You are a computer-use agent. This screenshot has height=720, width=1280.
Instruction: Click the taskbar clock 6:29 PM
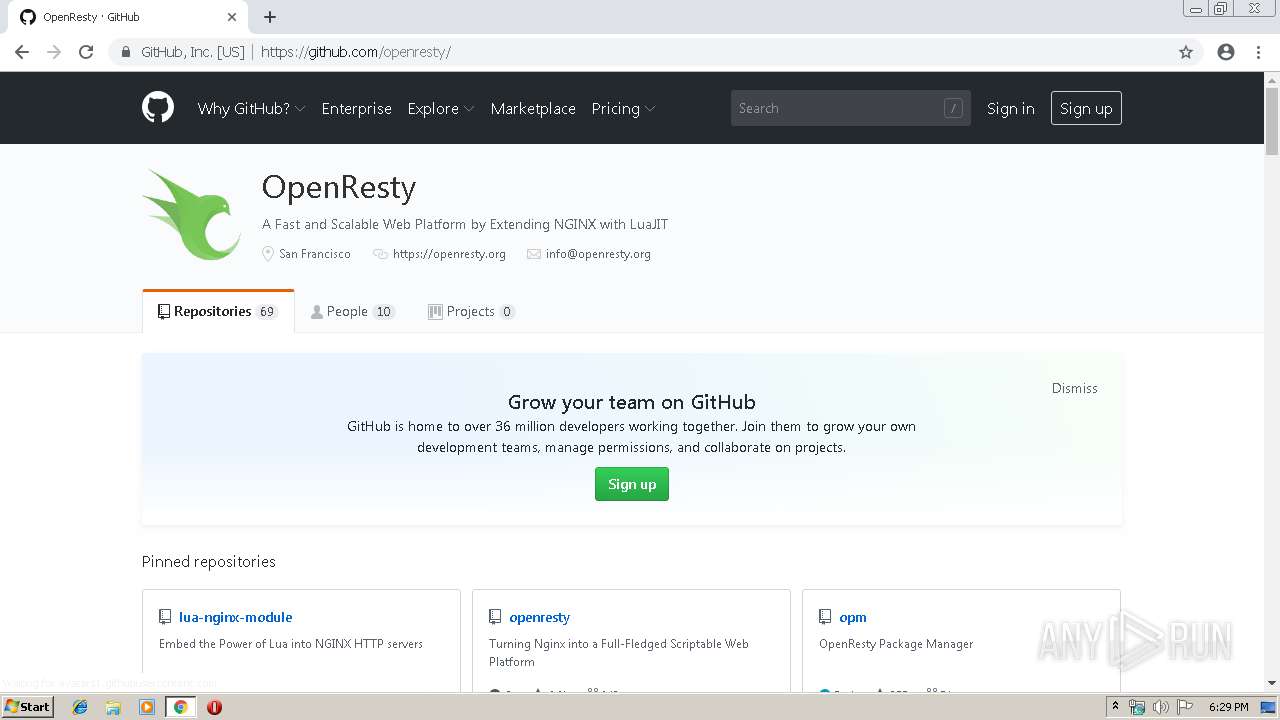tap(1228, 707)
